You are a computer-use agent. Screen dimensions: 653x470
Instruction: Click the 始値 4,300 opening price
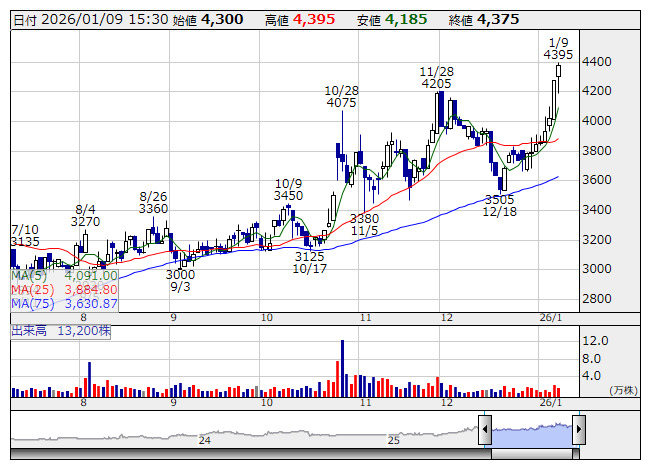pyautogui.click(x=208, y=20)
